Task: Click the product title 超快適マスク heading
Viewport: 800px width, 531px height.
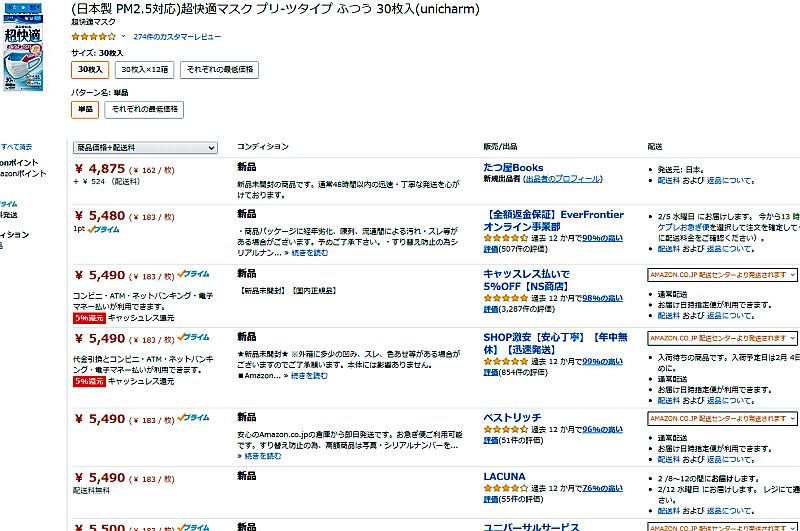Action: 276,9
